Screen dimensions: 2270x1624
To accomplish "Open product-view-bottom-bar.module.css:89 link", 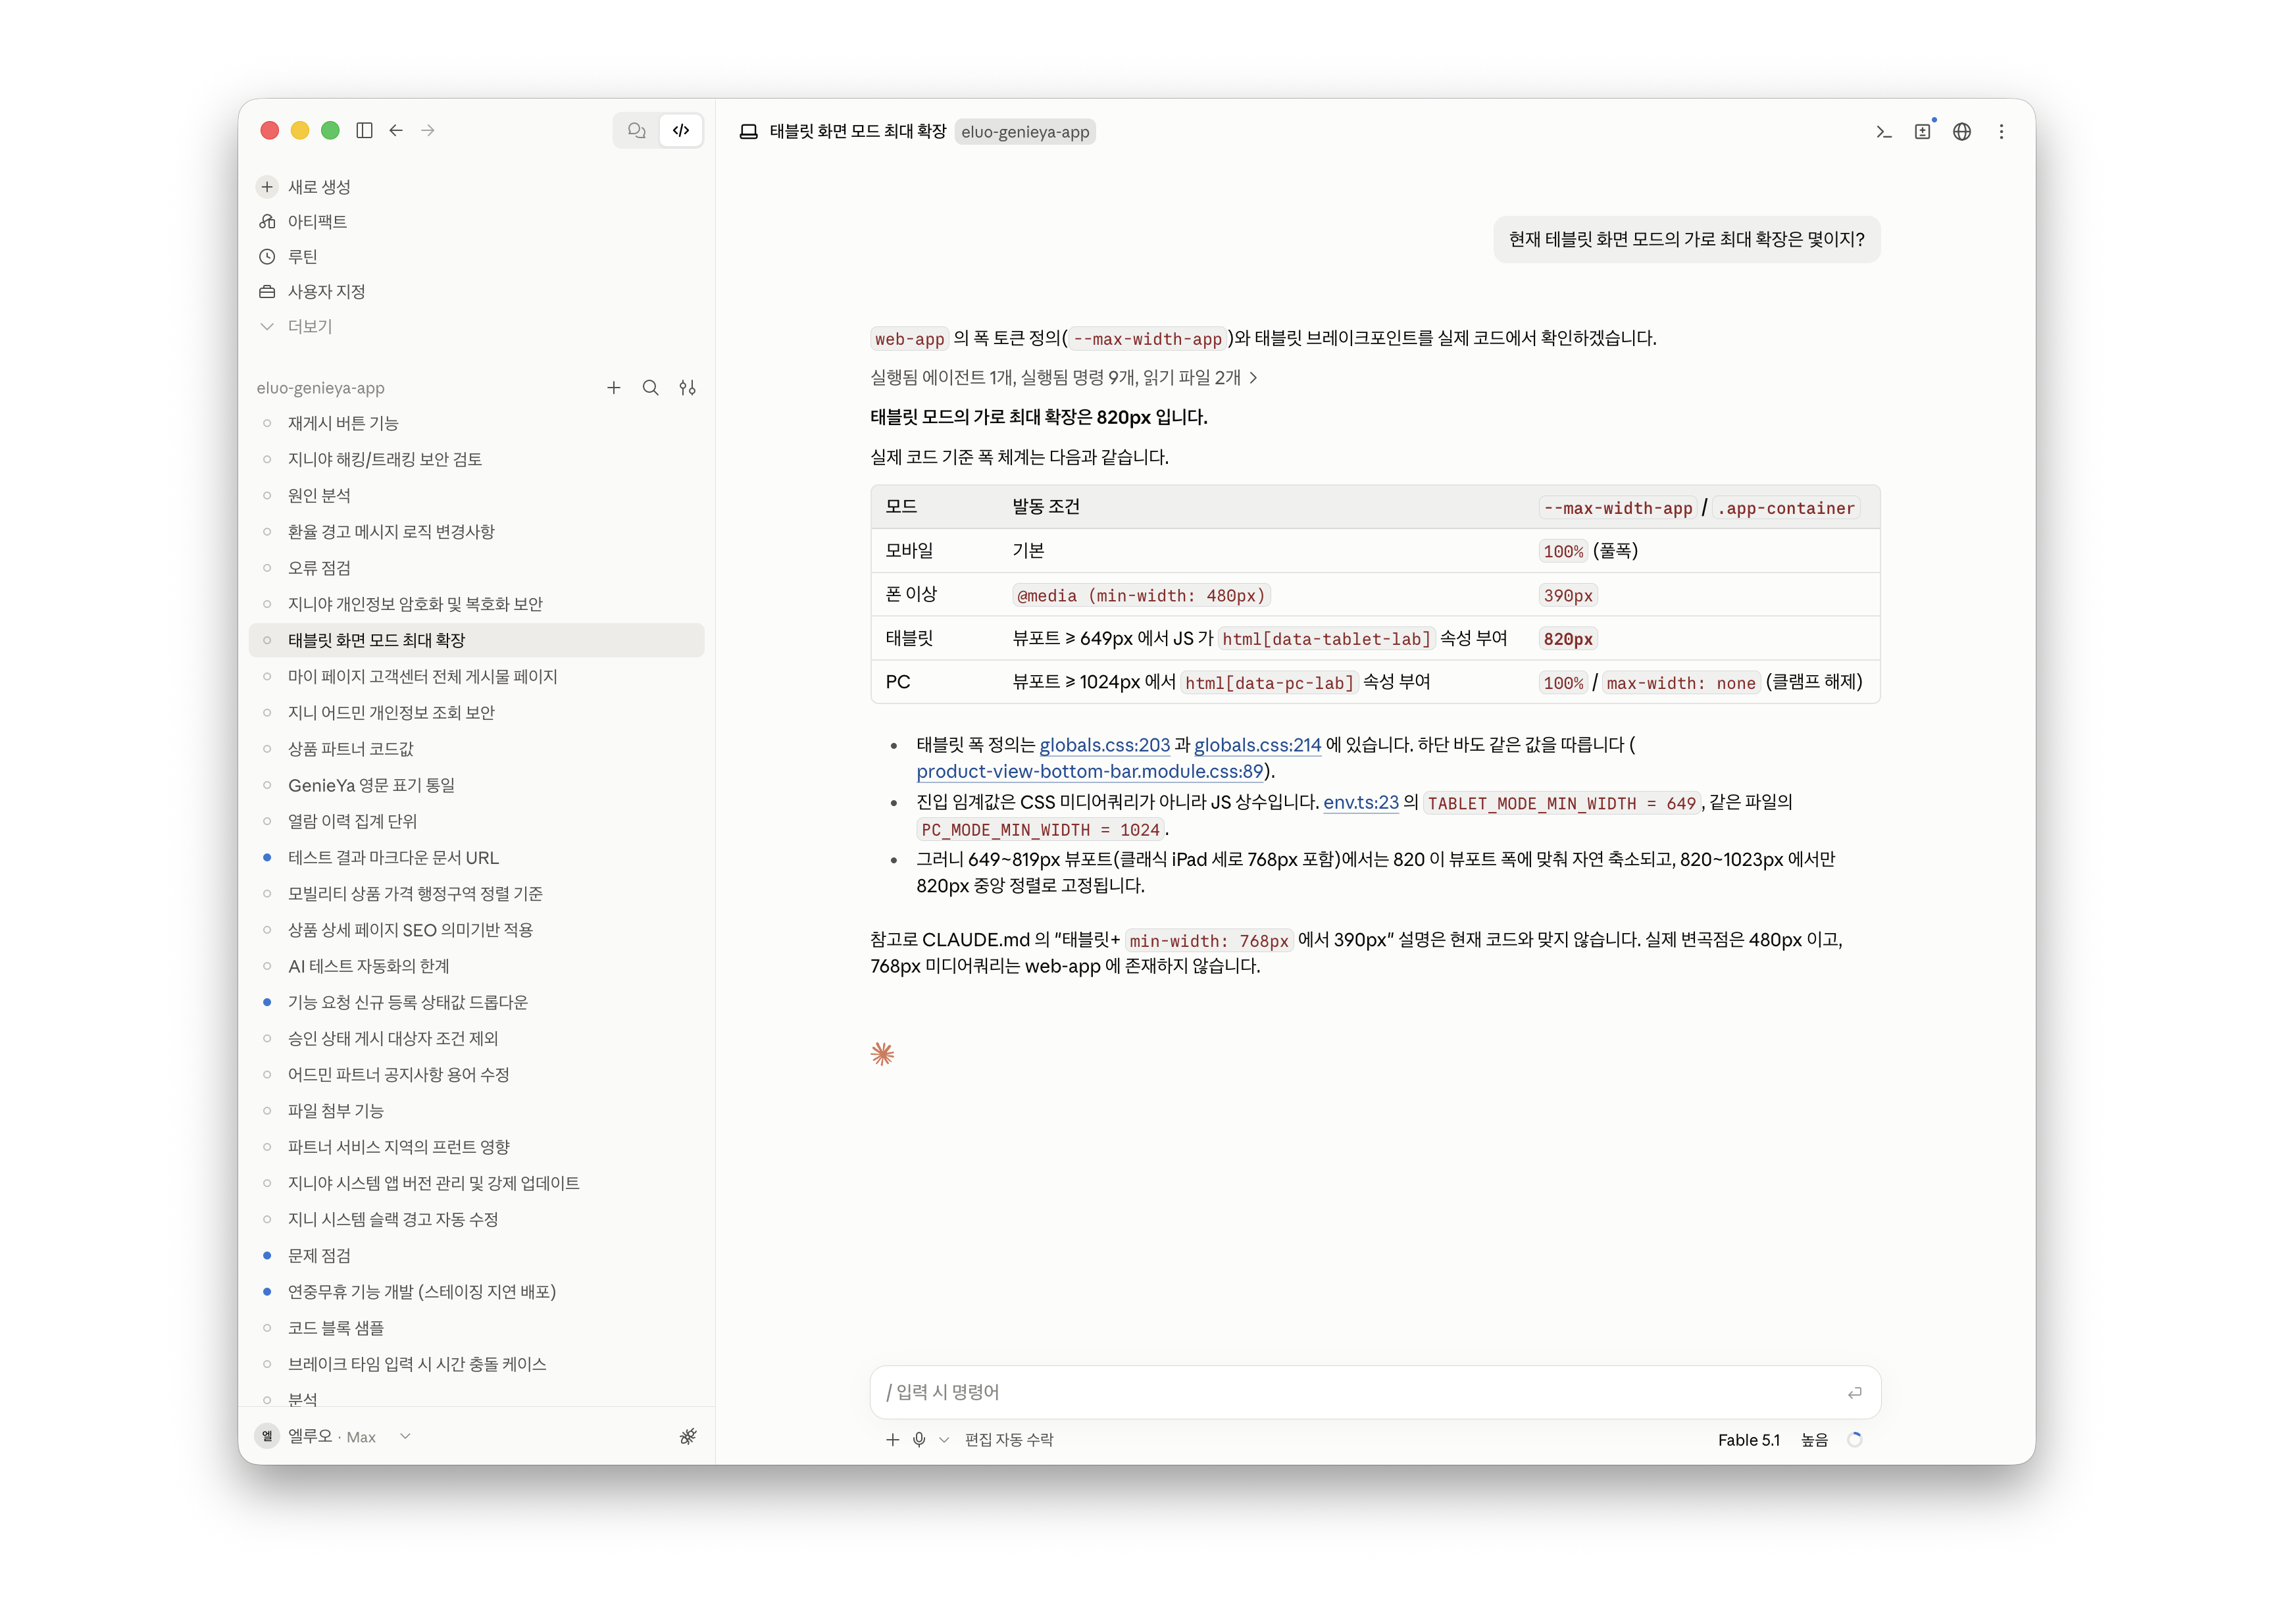I will (x=1090, y=771).
